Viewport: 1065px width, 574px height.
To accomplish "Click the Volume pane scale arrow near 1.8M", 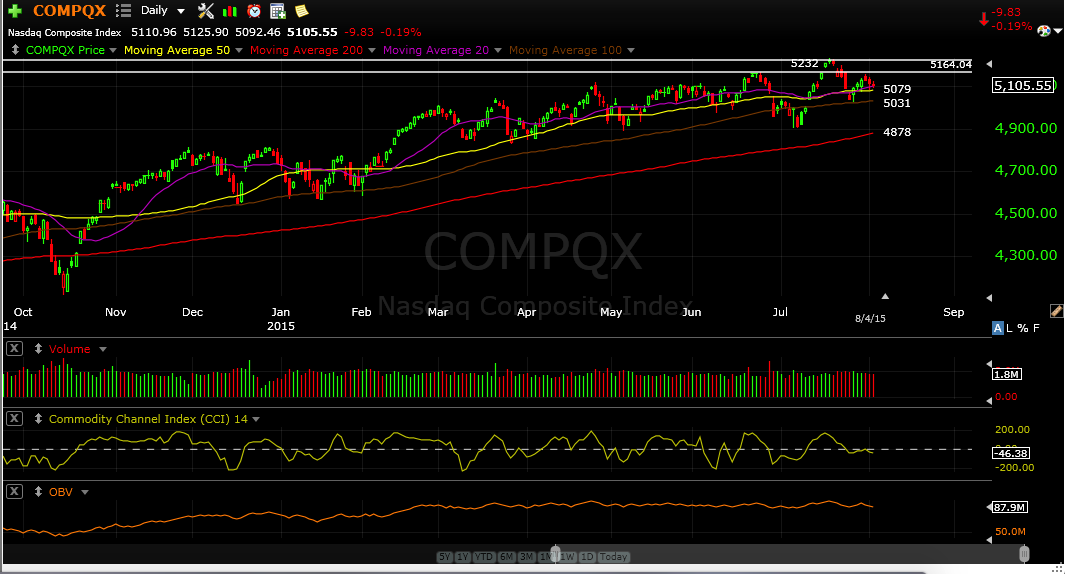I will coord(989,365).
